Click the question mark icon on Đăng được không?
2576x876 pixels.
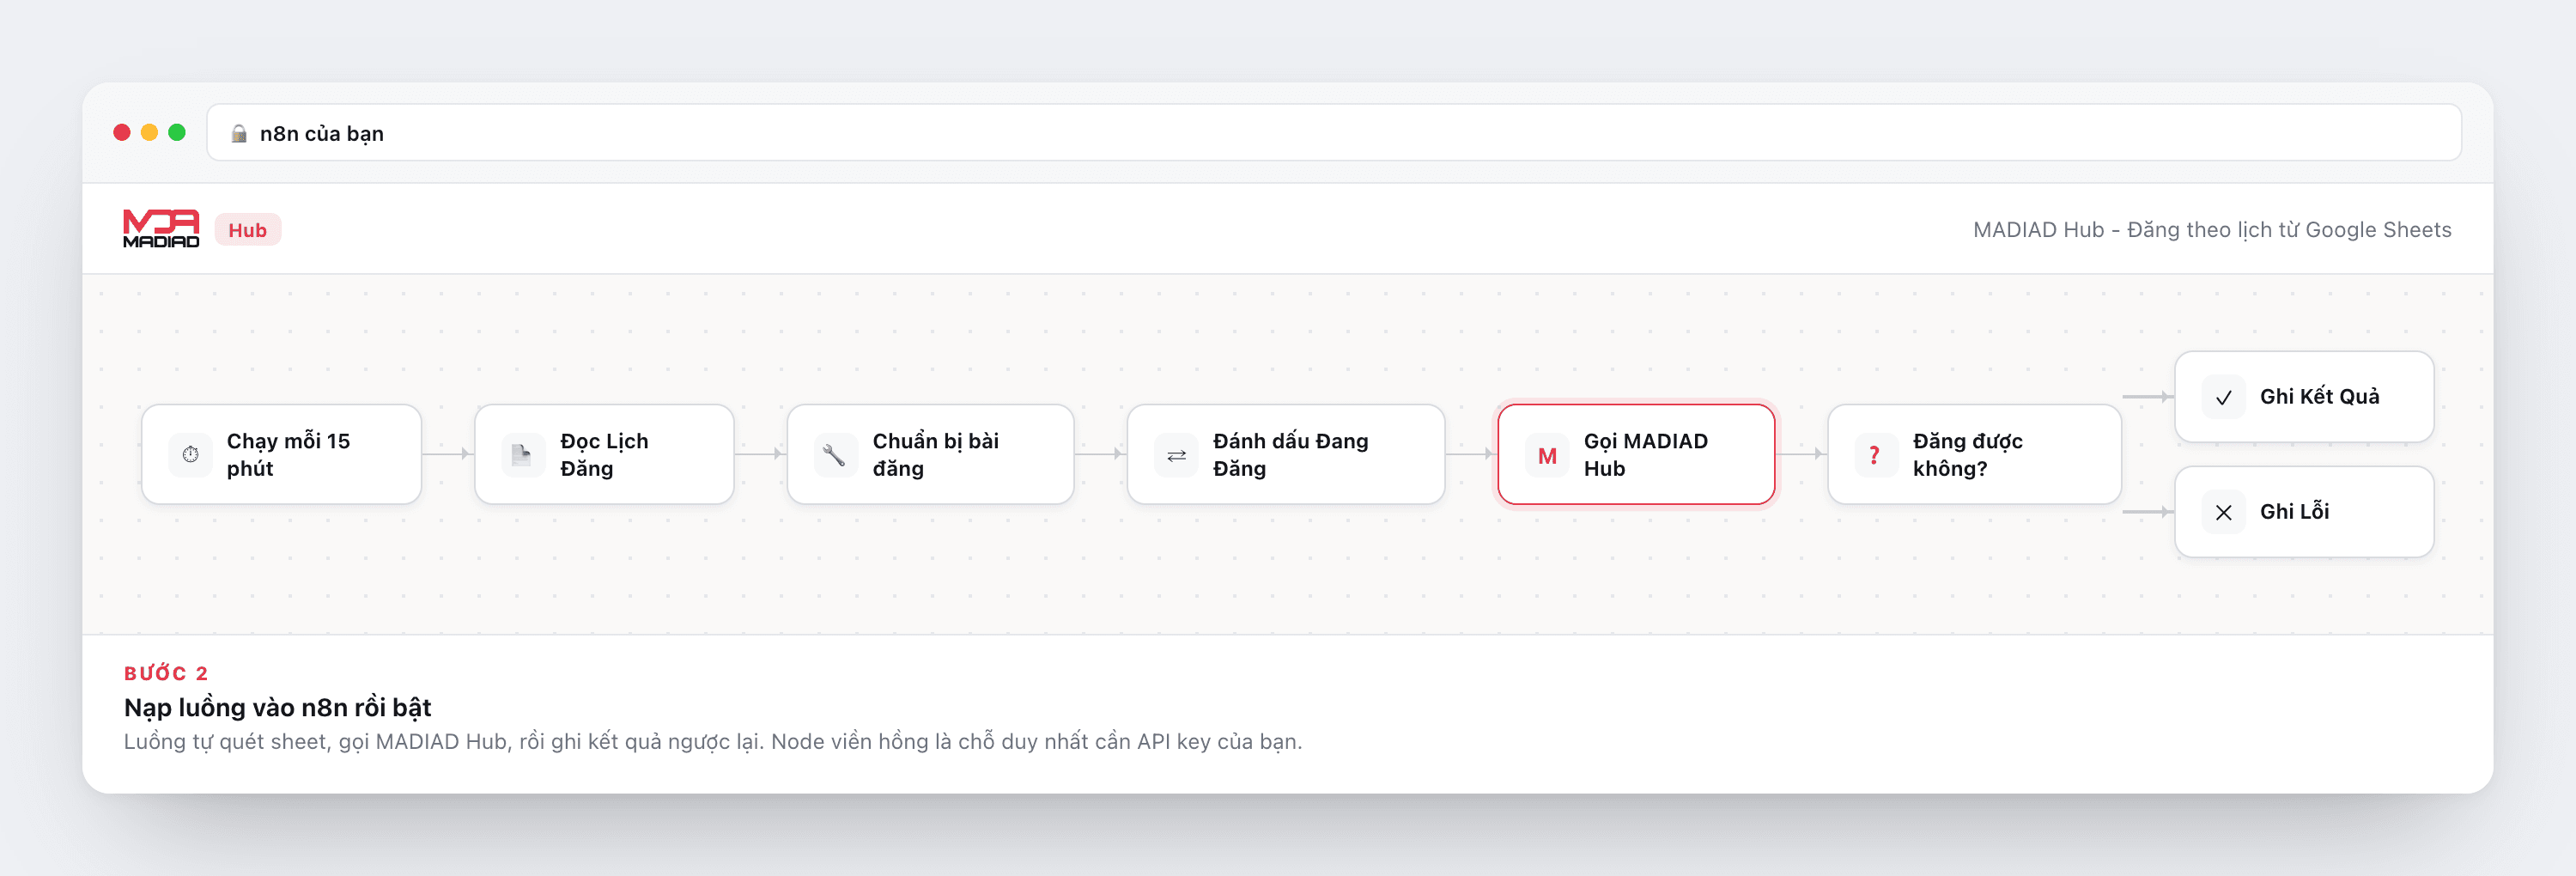1875,455
